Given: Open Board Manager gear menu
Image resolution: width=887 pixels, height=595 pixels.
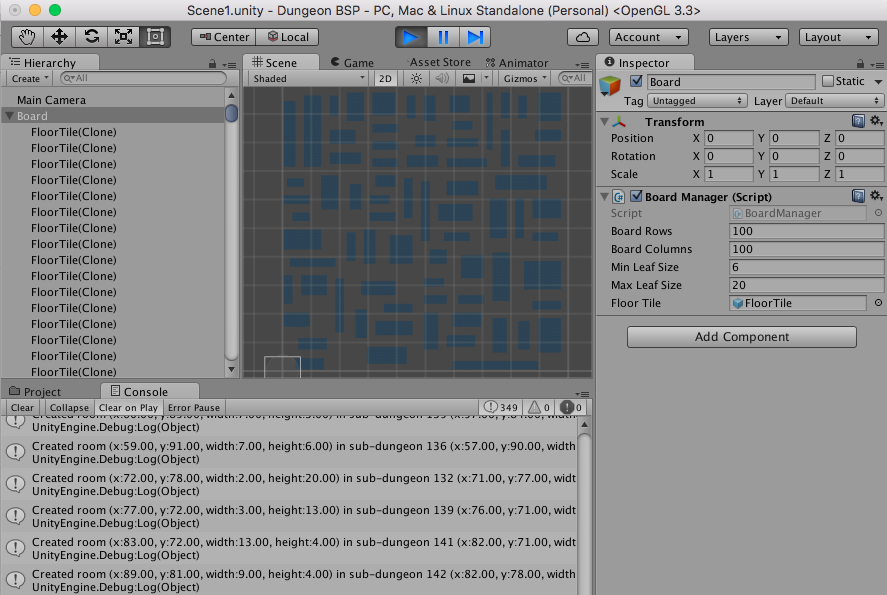Looking at the screenshot, I should [876, 196].
